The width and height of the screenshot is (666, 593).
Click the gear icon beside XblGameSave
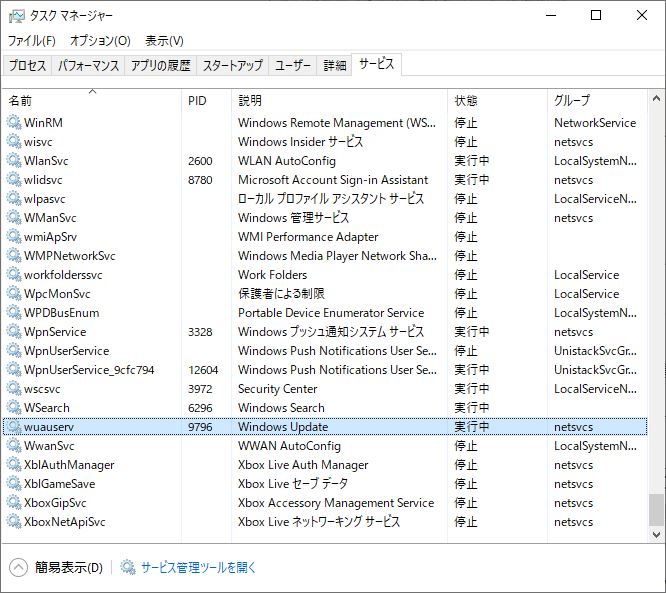pos(14,483)
